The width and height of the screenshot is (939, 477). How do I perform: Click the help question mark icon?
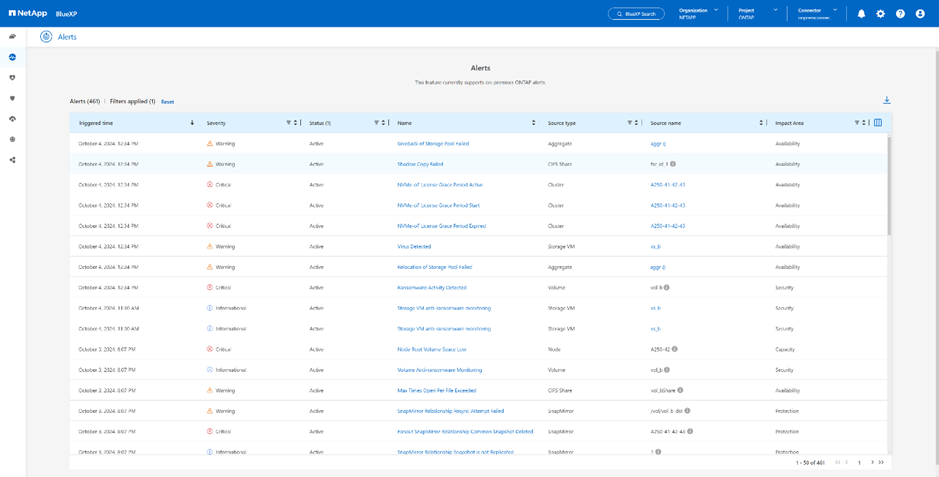(900, 14)
